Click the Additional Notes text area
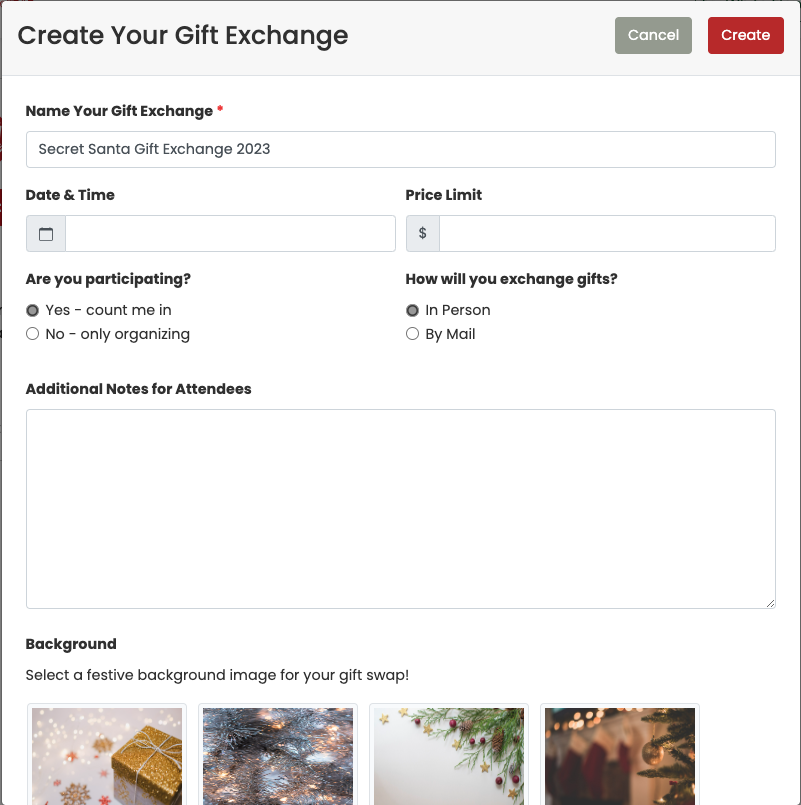 point(400,508)
